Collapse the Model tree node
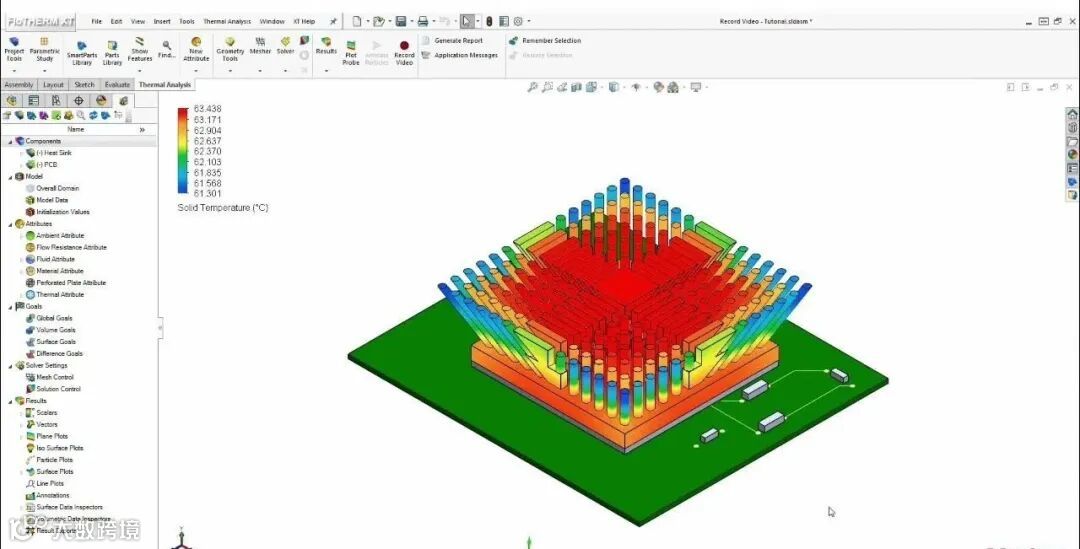Image resolution: width=1080 pixels, height=549 pixels. (10, 176)
